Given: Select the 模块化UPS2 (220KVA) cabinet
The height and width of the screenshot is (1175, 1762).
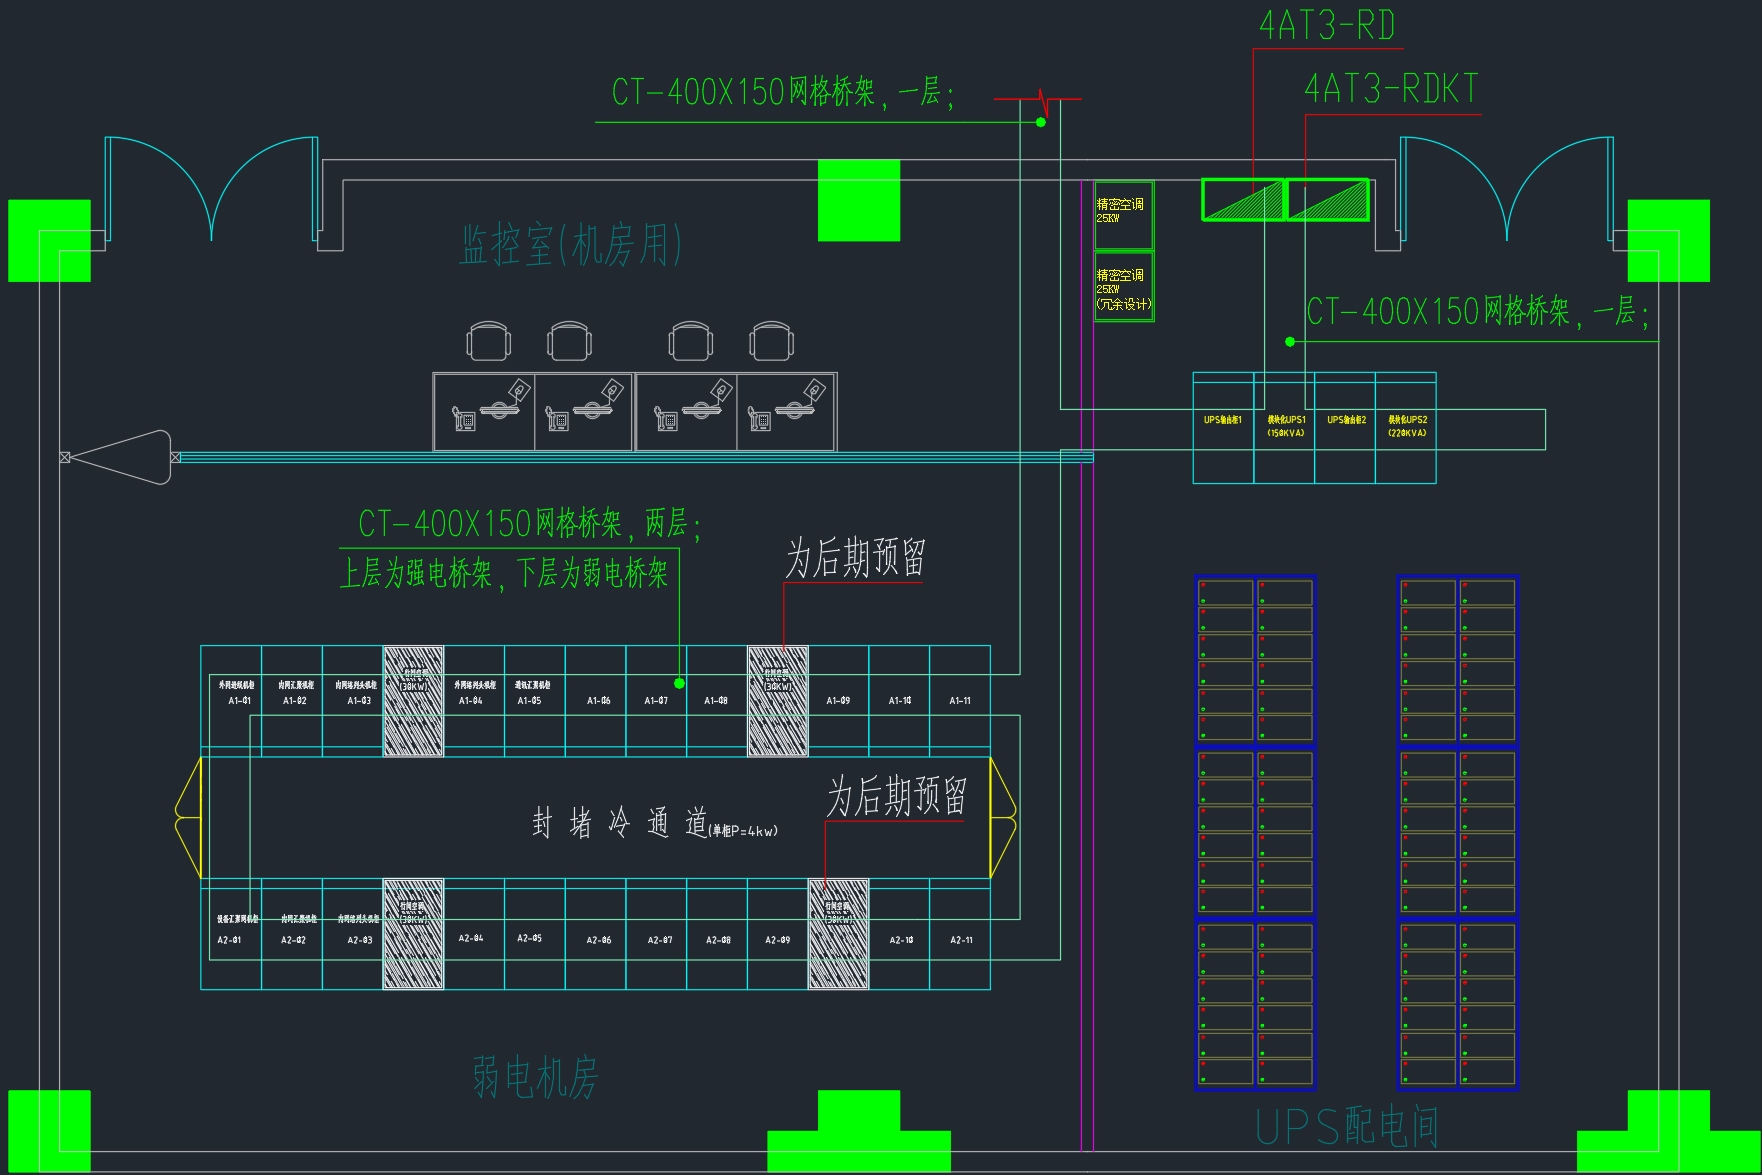Looking at the screenshot, I should (1406, 428).
